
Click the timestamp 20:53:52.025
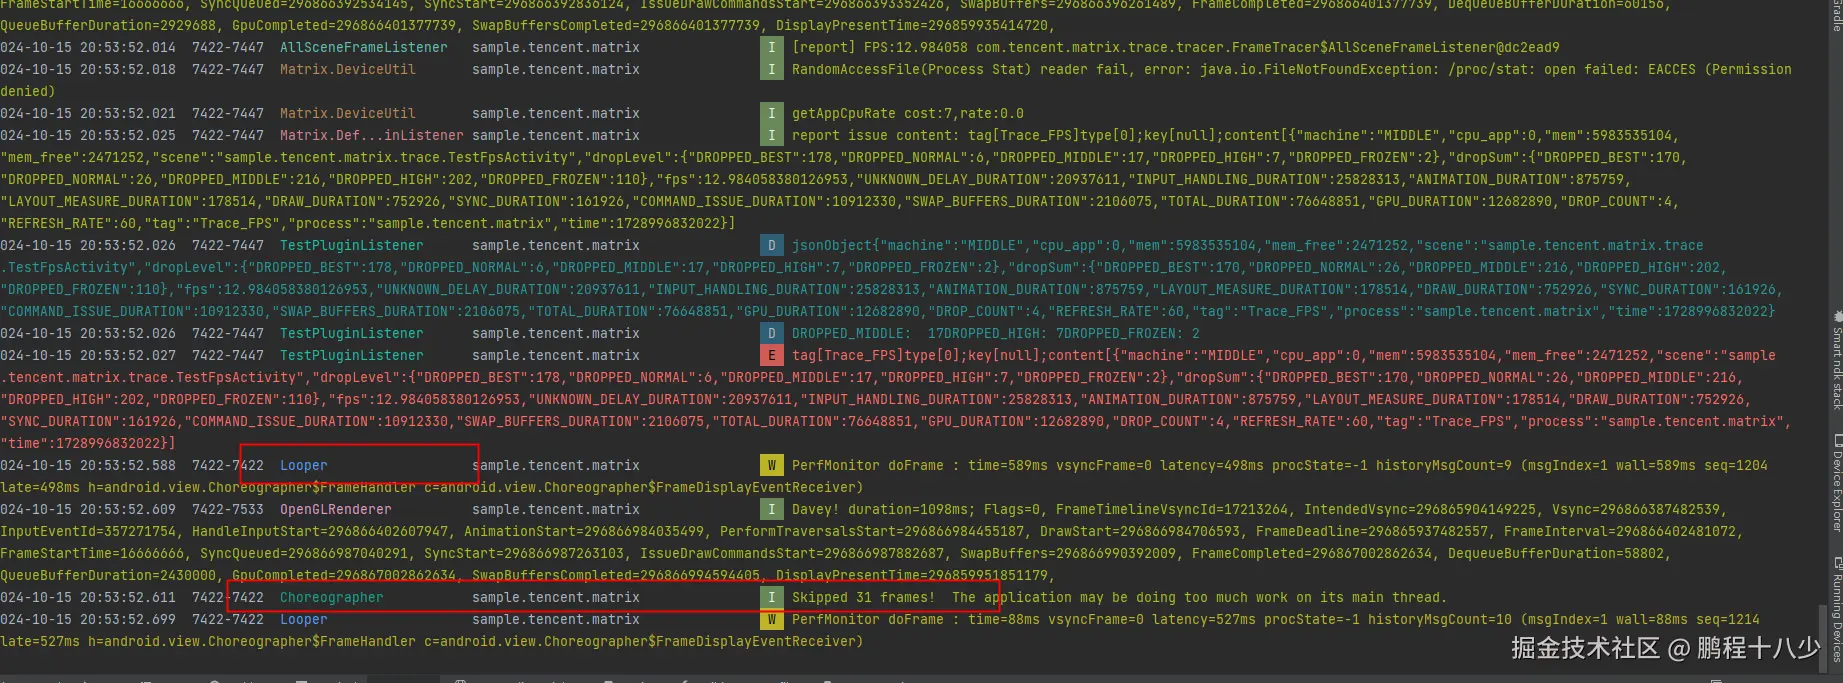point(87,135)
